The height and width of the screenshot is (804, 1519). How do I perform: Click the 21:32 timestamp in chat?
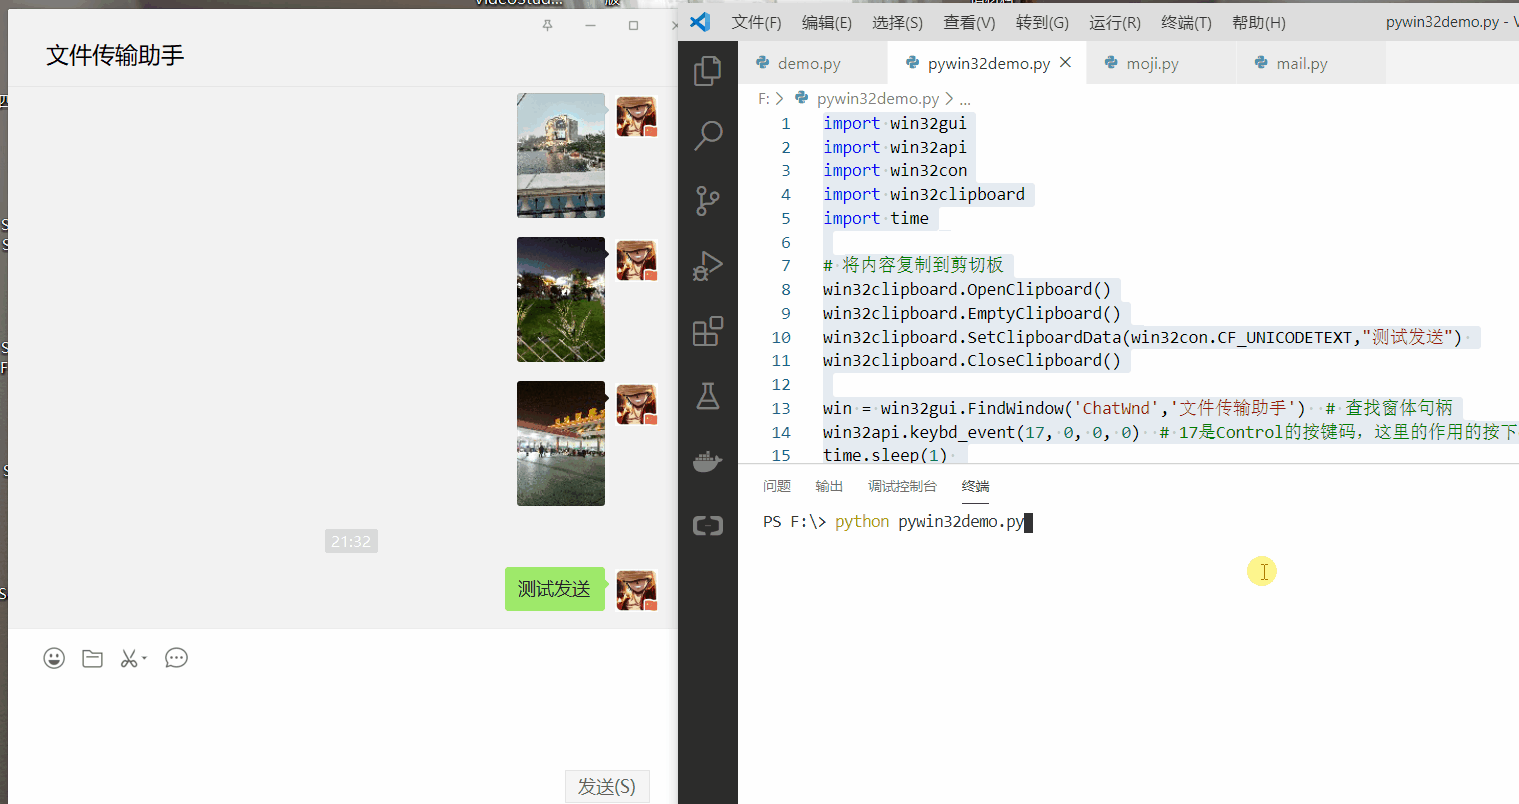351,541
